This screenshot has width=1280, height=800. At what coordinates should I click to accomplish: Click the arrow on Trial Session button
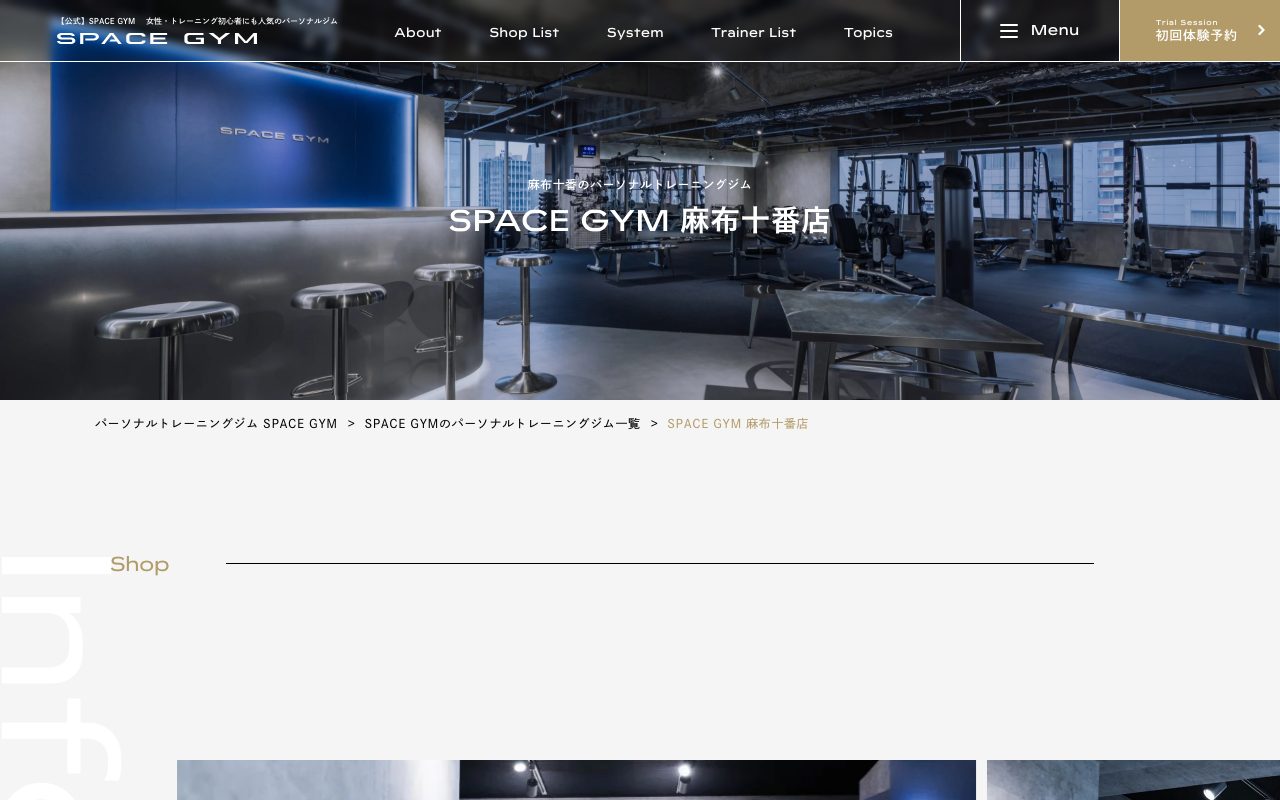(x=1261, y=31)
